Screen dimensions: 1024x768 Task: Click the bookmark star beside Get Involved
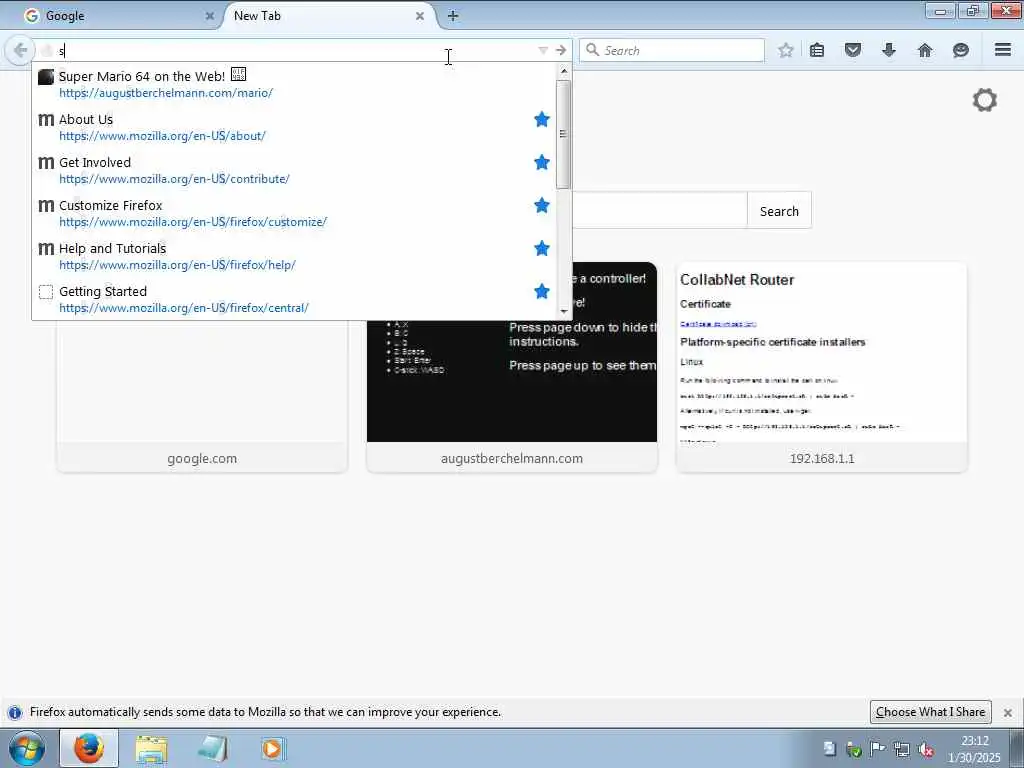coord(541,163)
